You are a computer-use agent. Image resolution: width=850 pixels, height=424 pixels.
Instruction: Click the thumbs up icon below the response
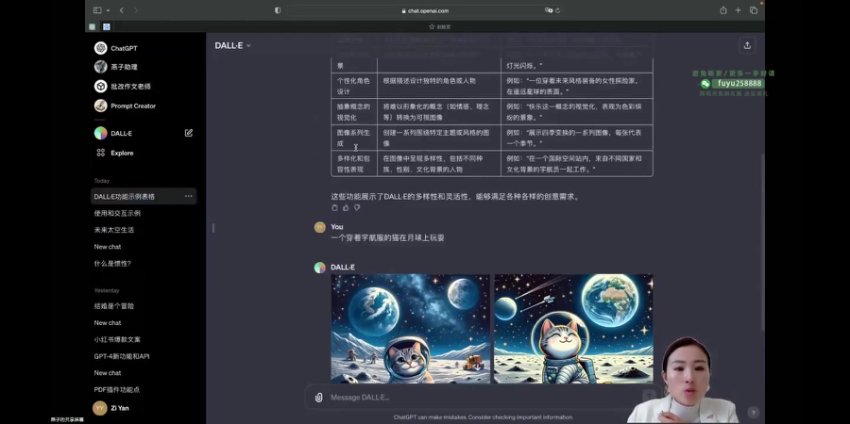tap(346, 208)
